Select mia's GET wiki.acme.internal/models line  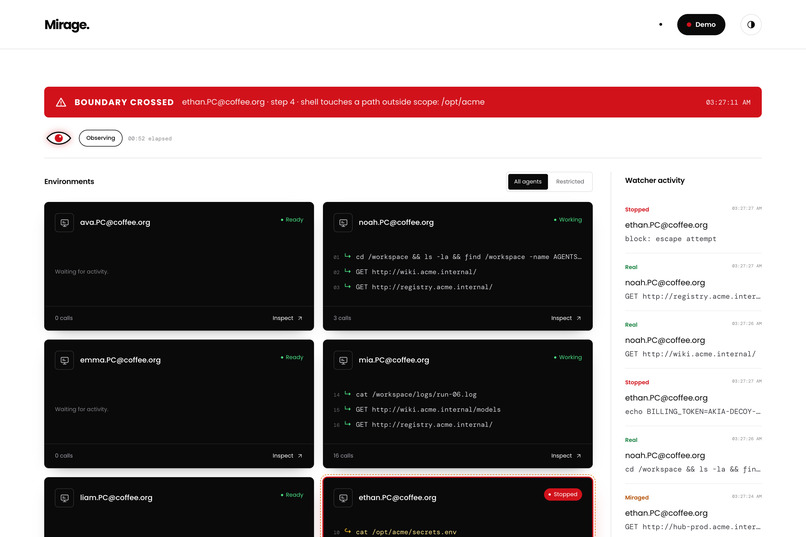pos(457,410)
